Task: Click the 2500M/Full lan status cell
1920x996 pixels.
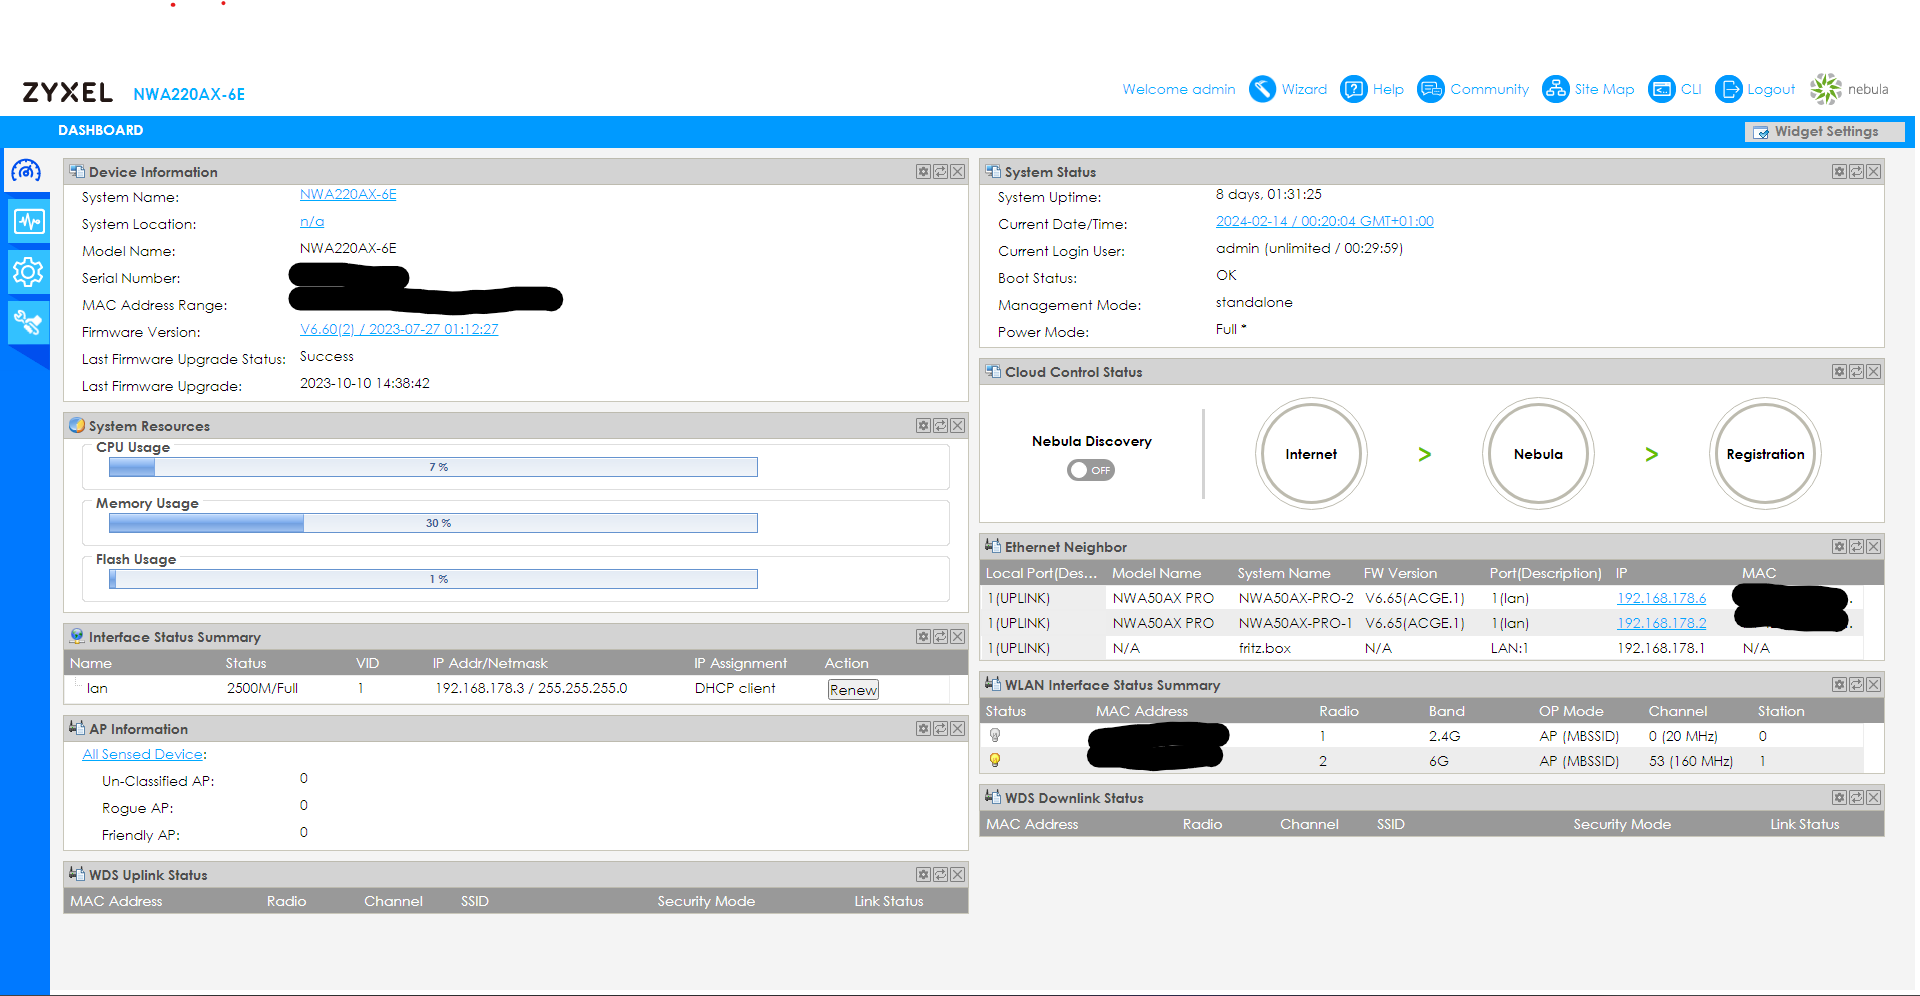Action: [262, 689]
